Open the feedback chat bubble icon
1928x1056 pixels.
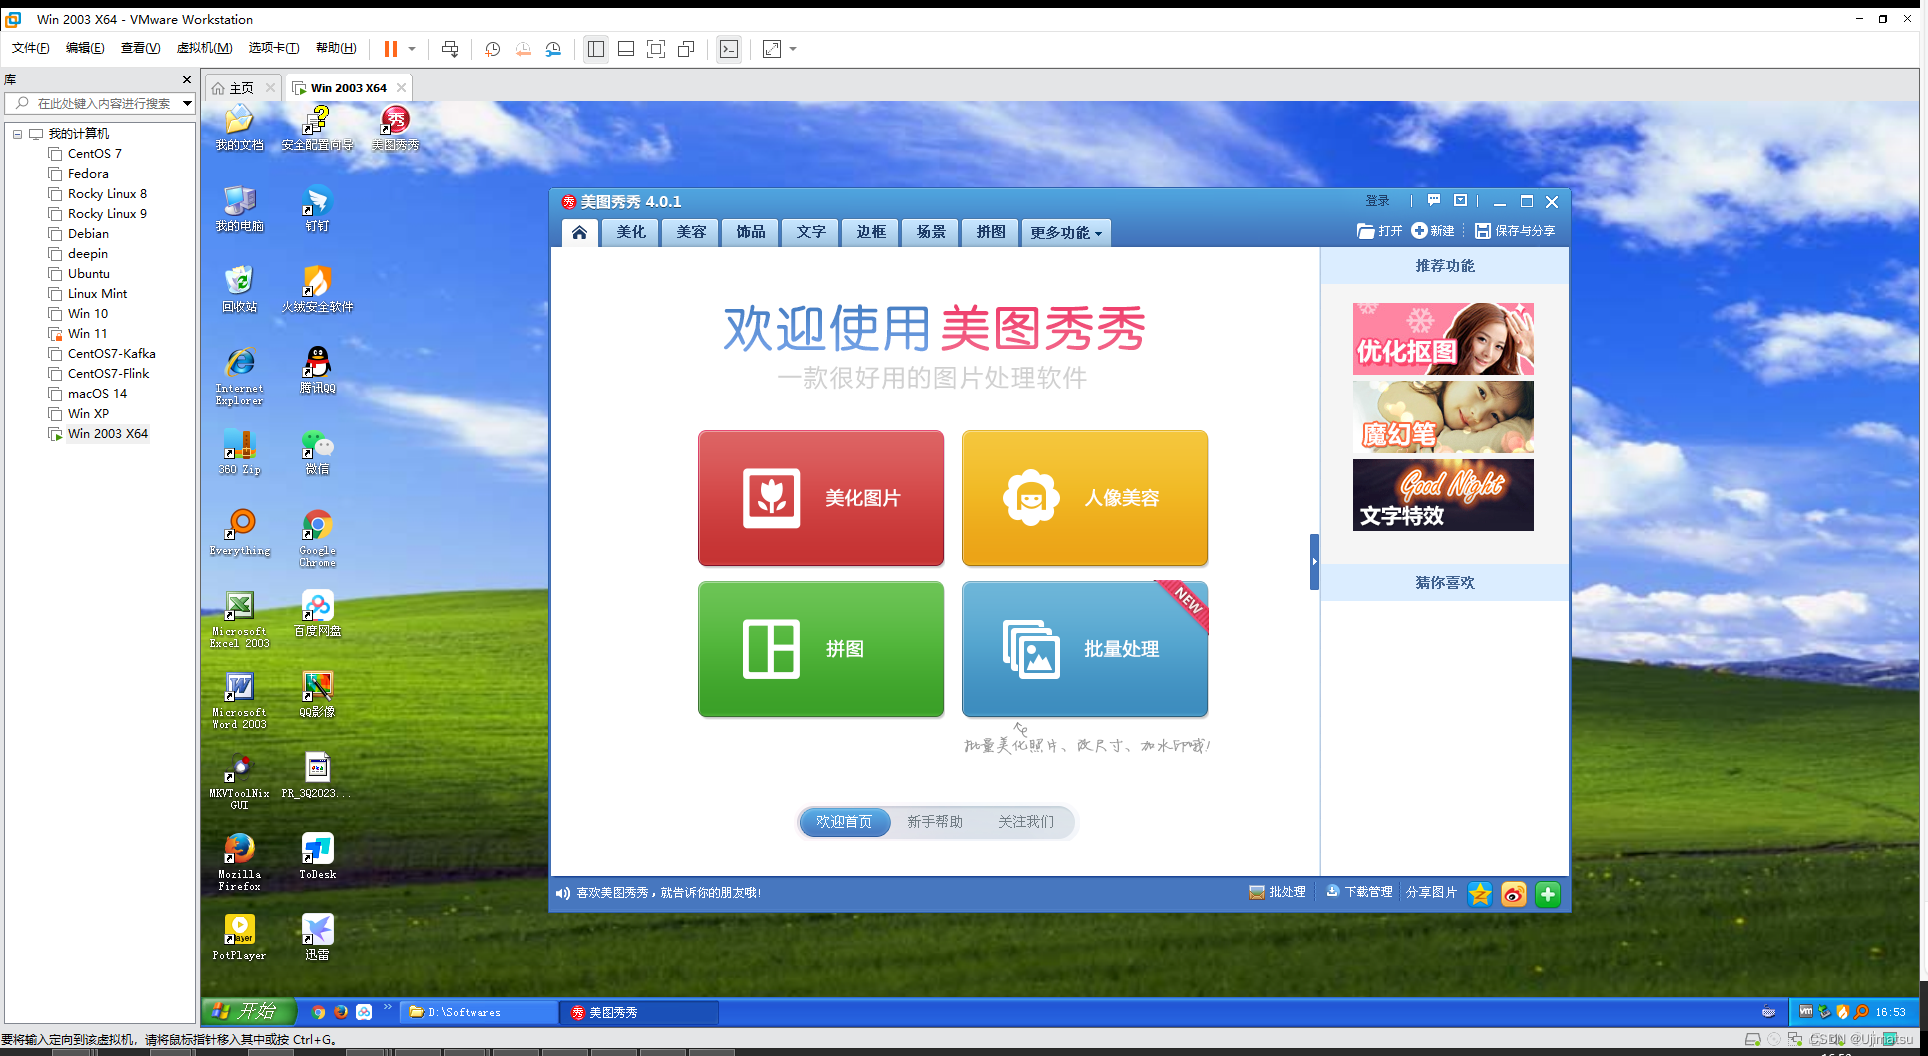[1433, 200]
